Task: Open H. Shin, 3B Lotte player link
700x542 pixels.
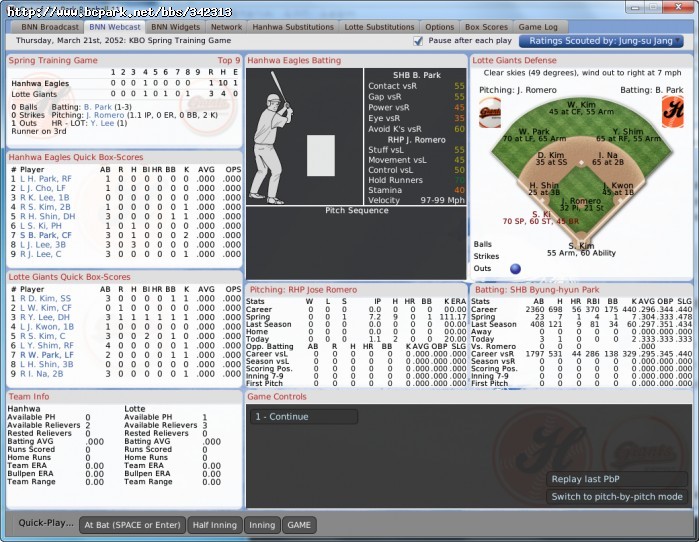Action: pos(50,364)
